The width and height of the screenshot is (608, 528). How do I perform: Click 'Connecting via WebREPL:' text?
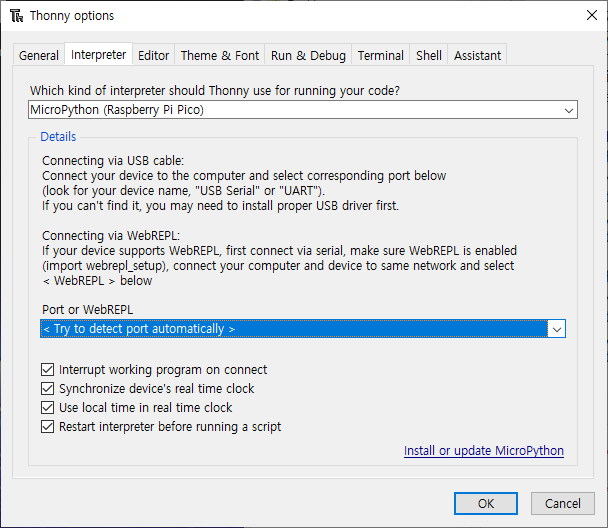(x=111, y=236)
